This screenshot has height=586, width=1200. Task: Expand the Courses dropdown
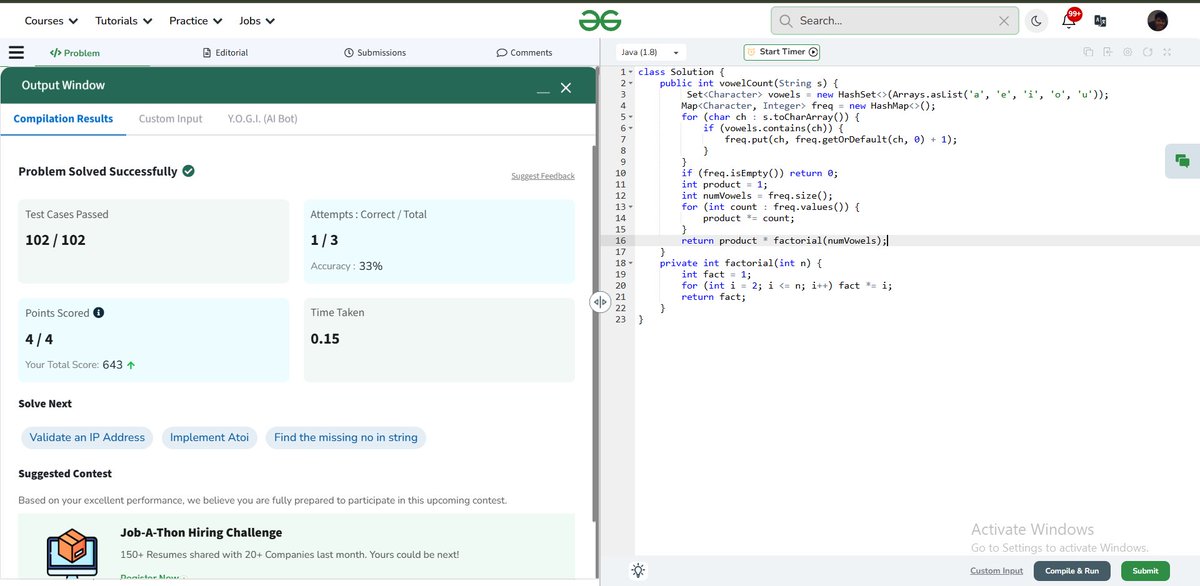click(47, 19)
